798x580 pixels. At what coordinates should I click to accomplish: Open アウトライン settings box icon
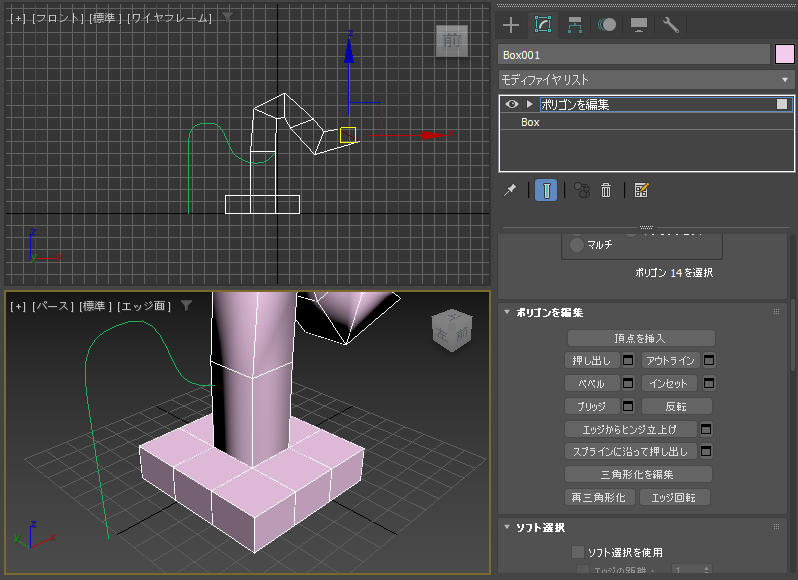pyautogui.click(x=708, y=361)
